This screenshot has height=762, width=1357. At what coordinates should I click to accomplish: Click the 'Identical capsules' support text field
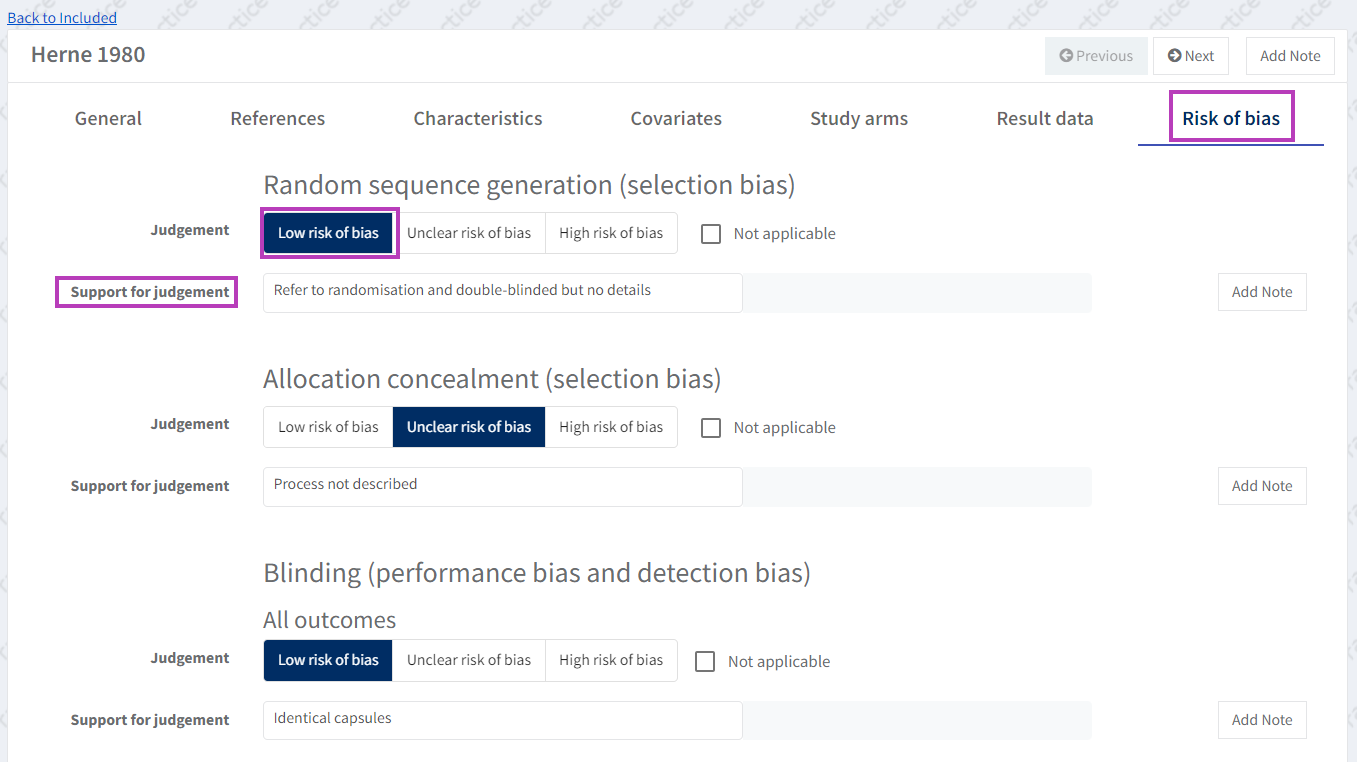pyautogui.click(x=502, y=720)
